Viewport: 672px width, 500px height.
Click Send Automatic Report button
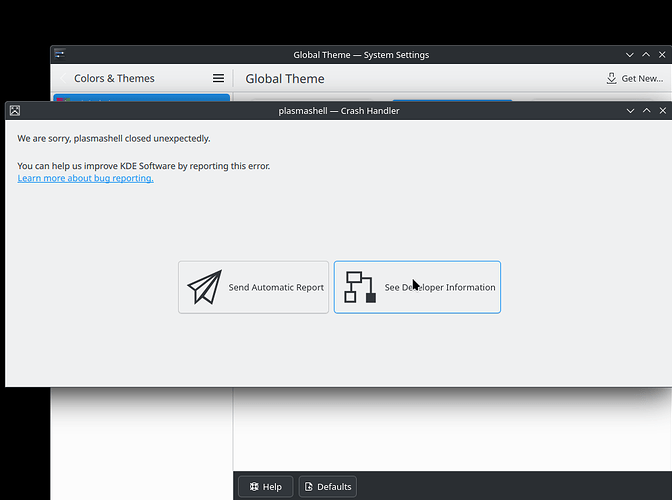pos(253,287)
